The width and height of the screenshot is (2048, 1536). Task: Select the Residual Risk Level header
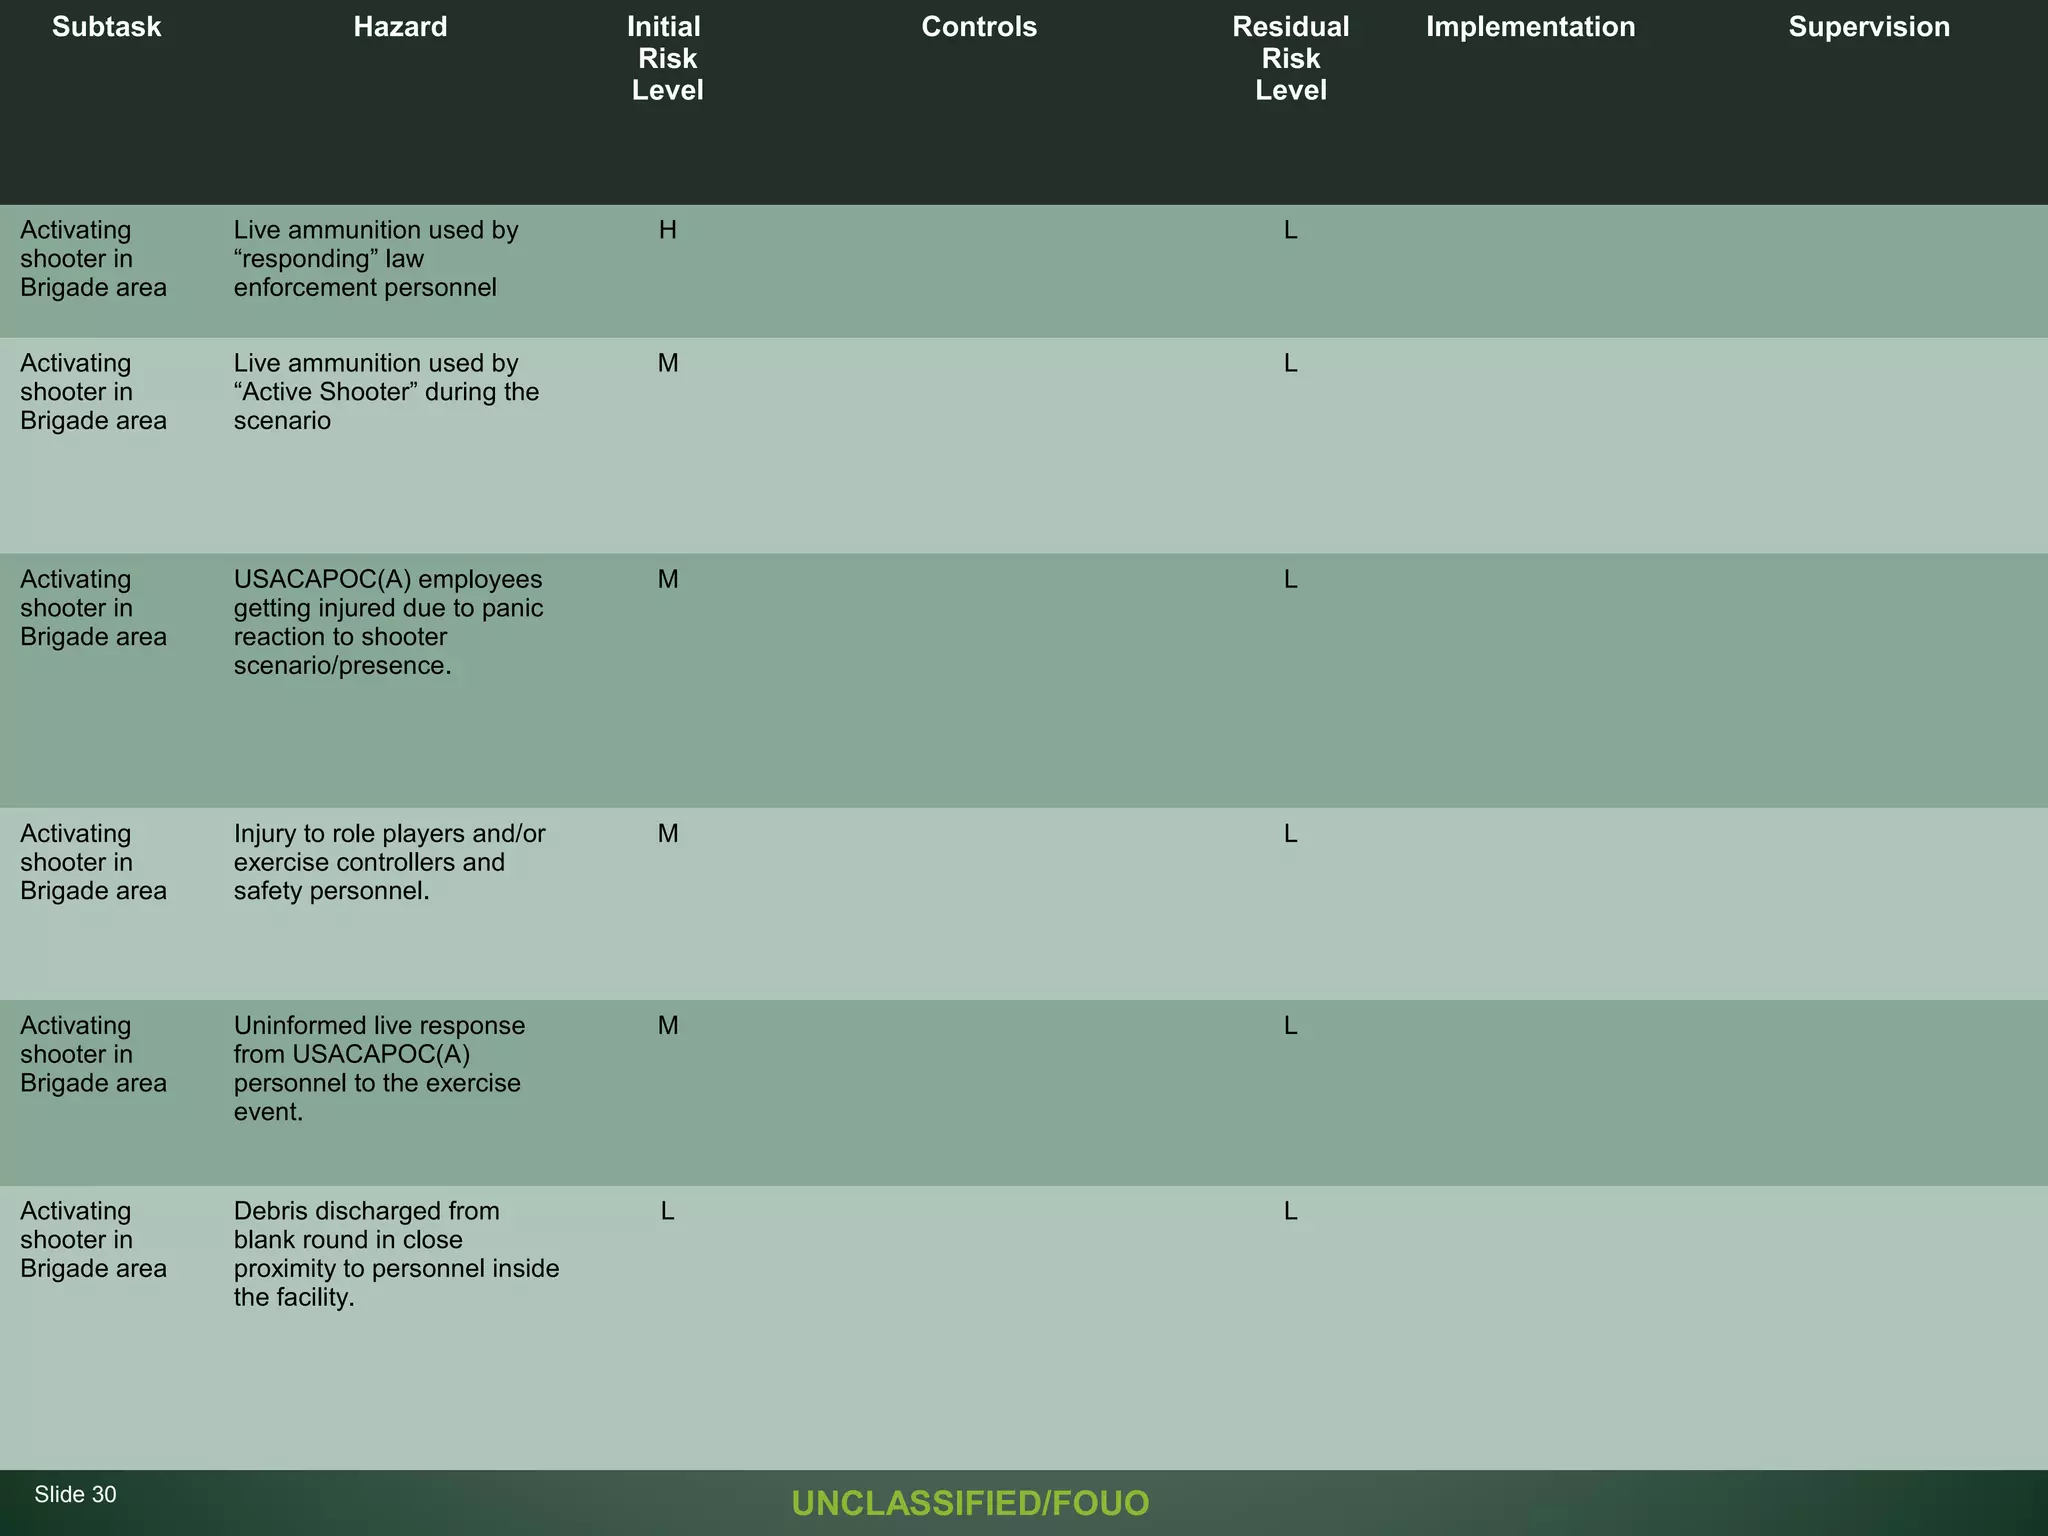1290,58
